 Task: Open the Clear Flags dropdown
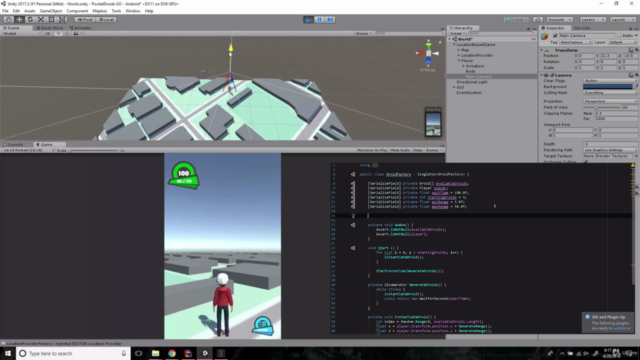coord(610,81)
